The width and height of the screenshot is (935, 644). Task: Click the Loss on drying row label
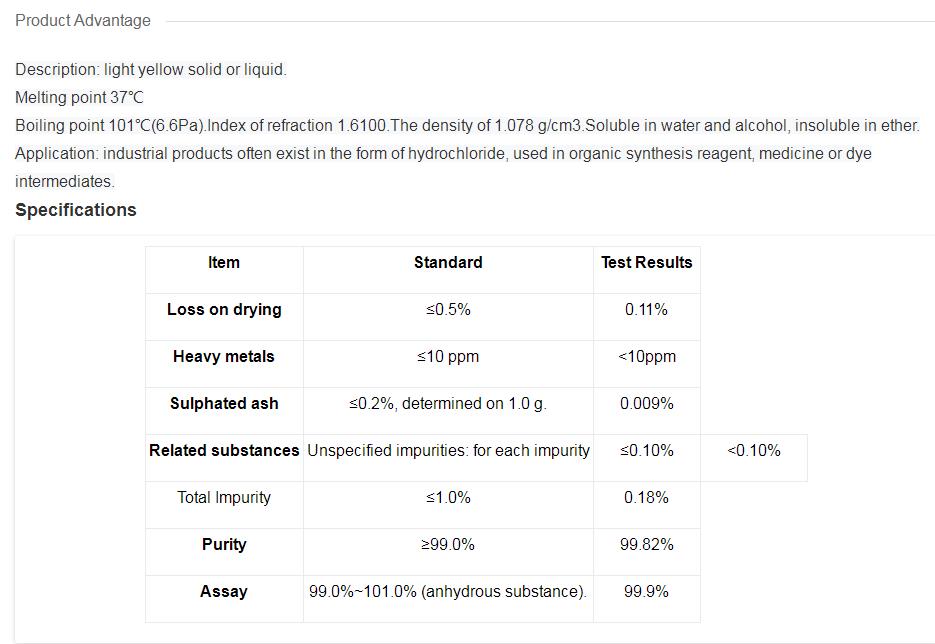[x=224, y=310]
